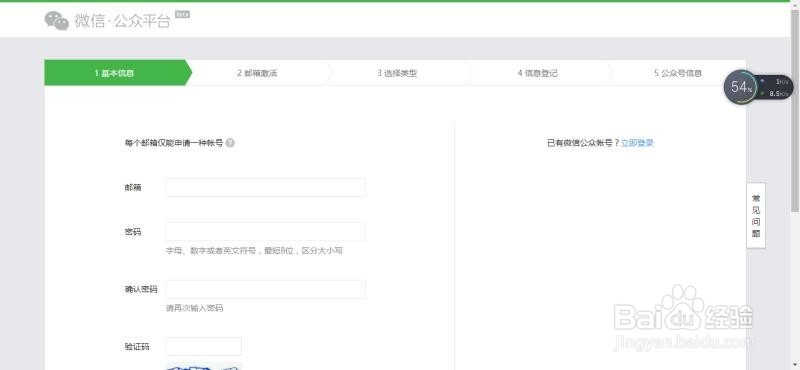800x370 pixels.
Task: Click the 微信·公众平台 title text
Action: pyautogui.click(x=122, y=21)
